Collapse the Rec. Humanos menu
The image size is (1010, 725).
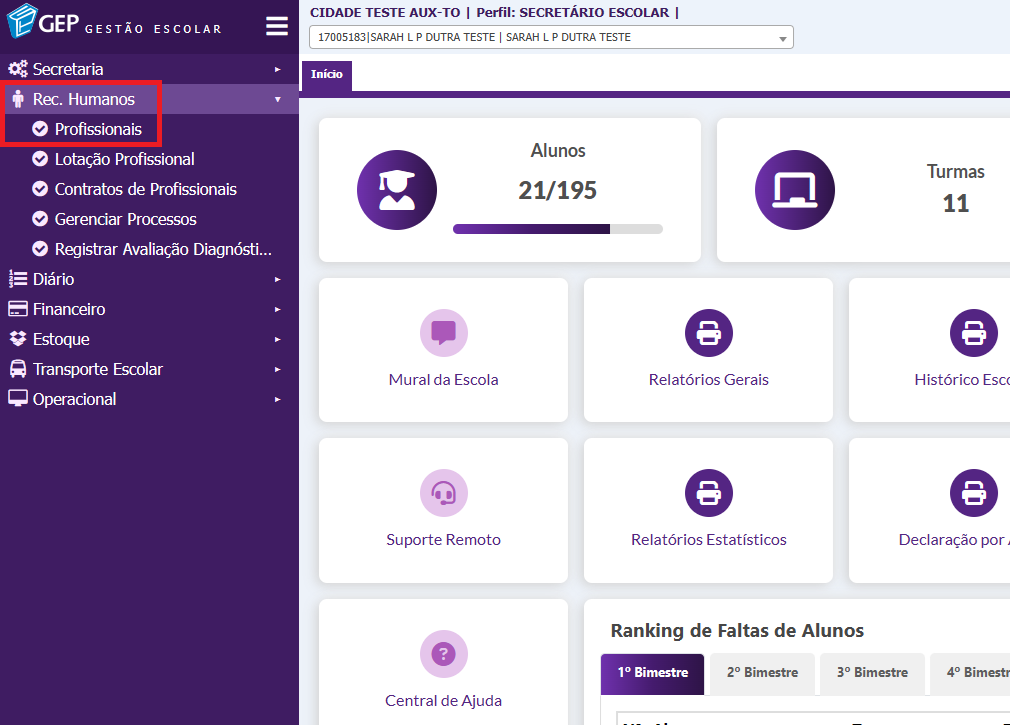tap(84, 99)
